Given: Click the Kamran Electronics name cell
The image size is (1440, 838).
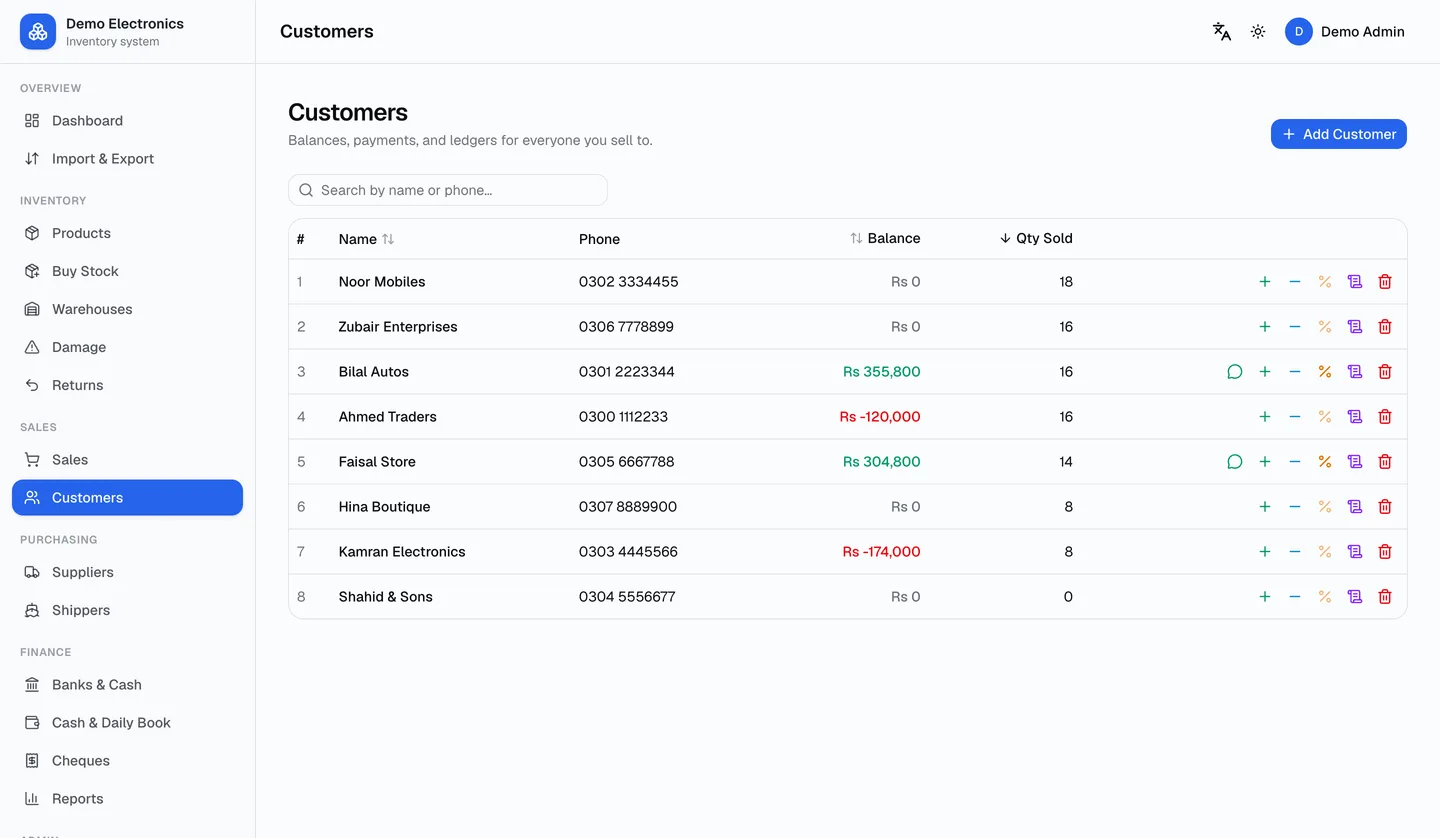Looking at the screenshot, I should point(402,552).
